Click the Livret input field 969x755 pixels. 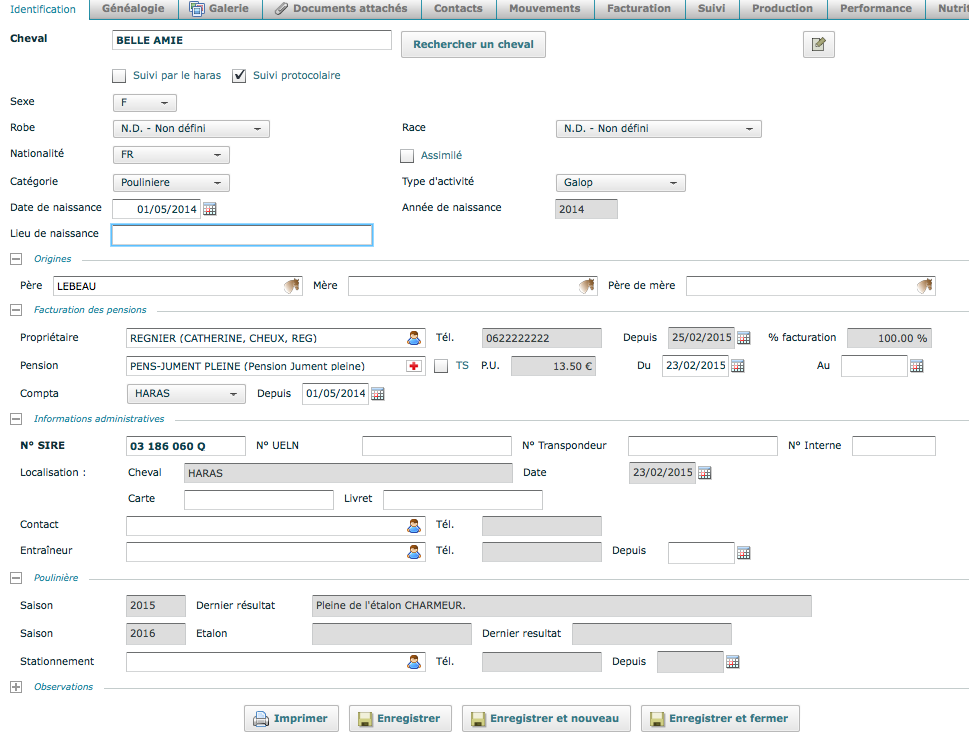pyautogui.click(x=463, y=500)
